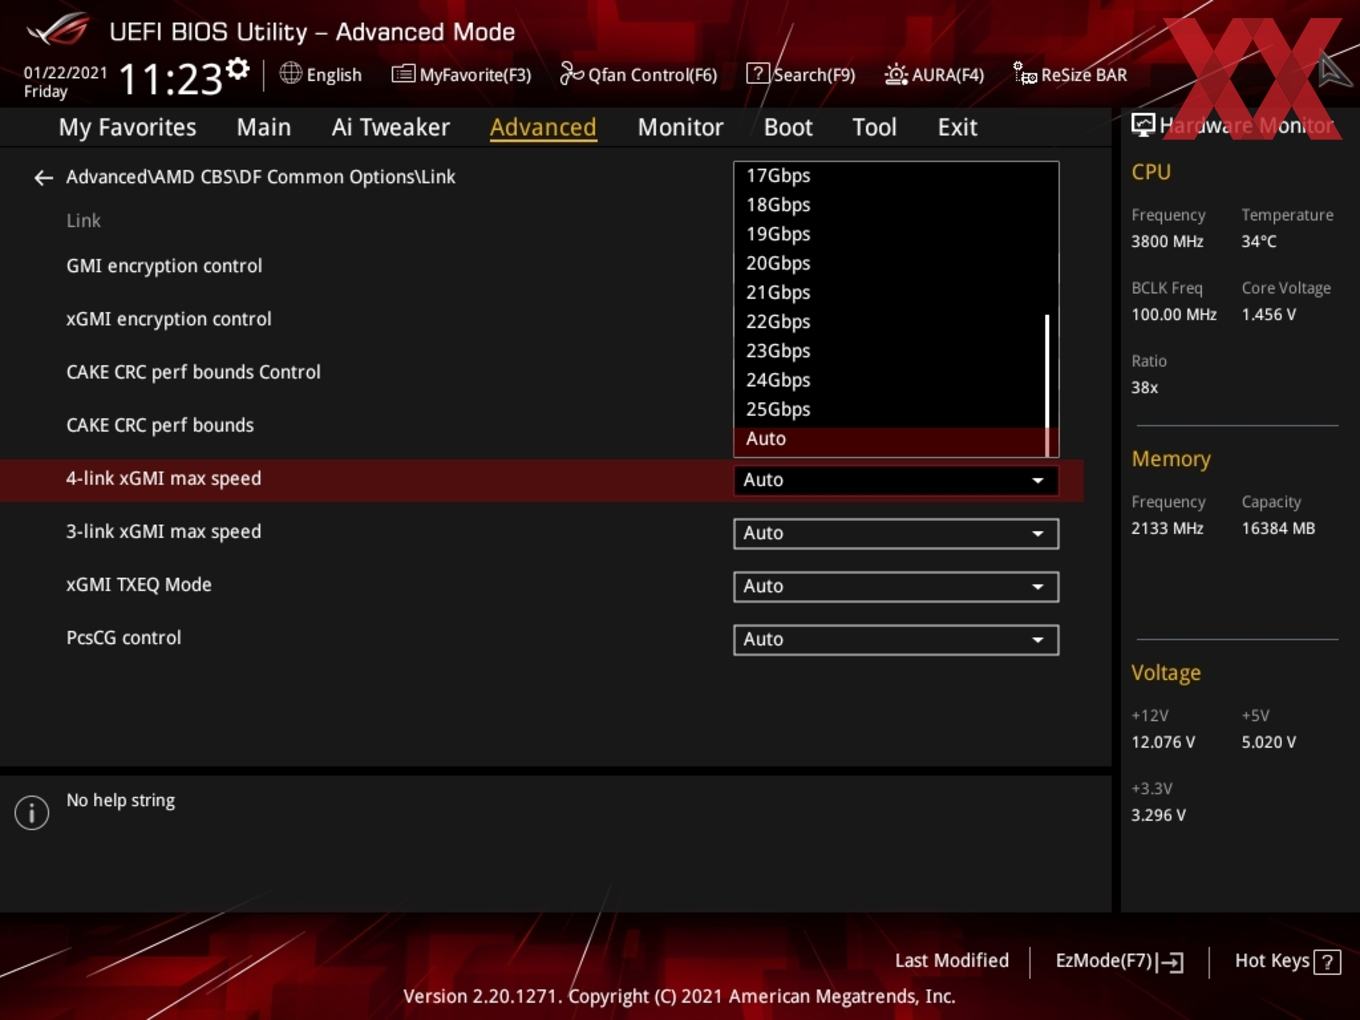Click the Memory capacity value 16384 MB

click(x=1278, y=528)
